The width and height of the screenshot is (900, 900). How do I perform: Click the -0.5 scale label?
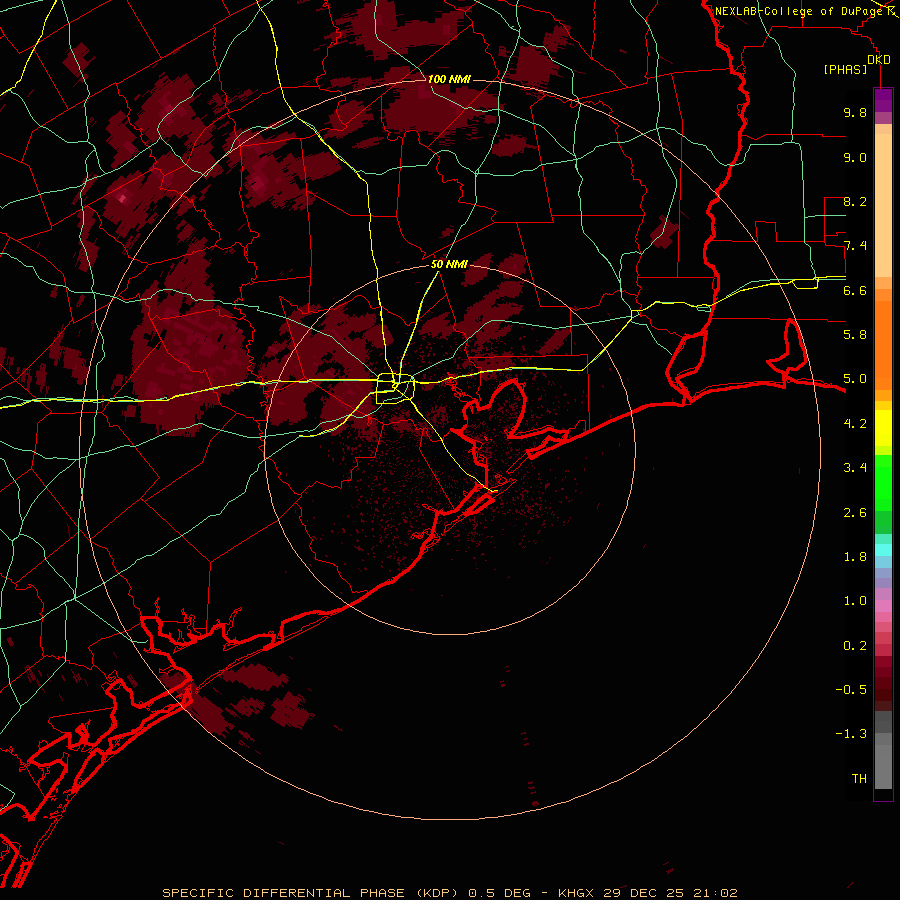coord(851,690)
